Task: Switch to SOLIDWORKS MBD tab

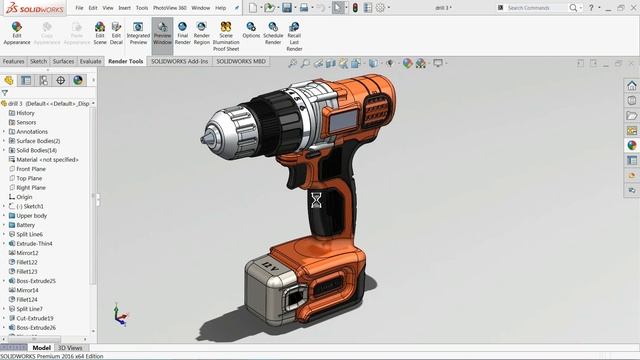Action: click(x=241, y=61)
